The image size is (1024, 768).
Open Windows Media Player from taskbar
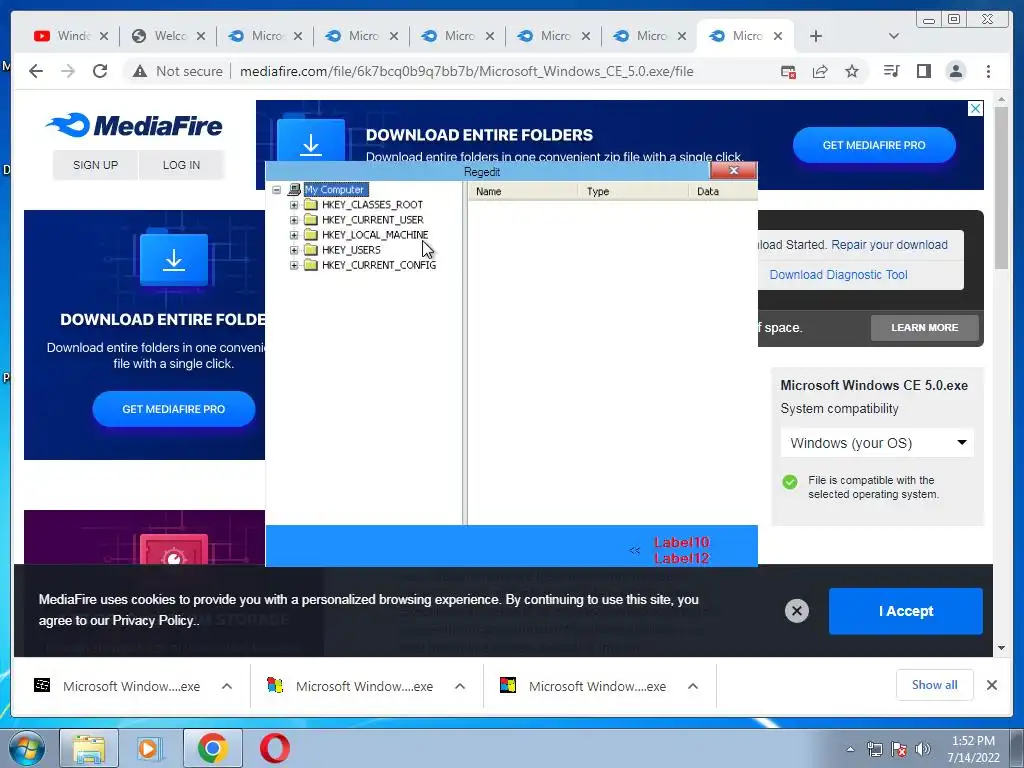point(150,748)
